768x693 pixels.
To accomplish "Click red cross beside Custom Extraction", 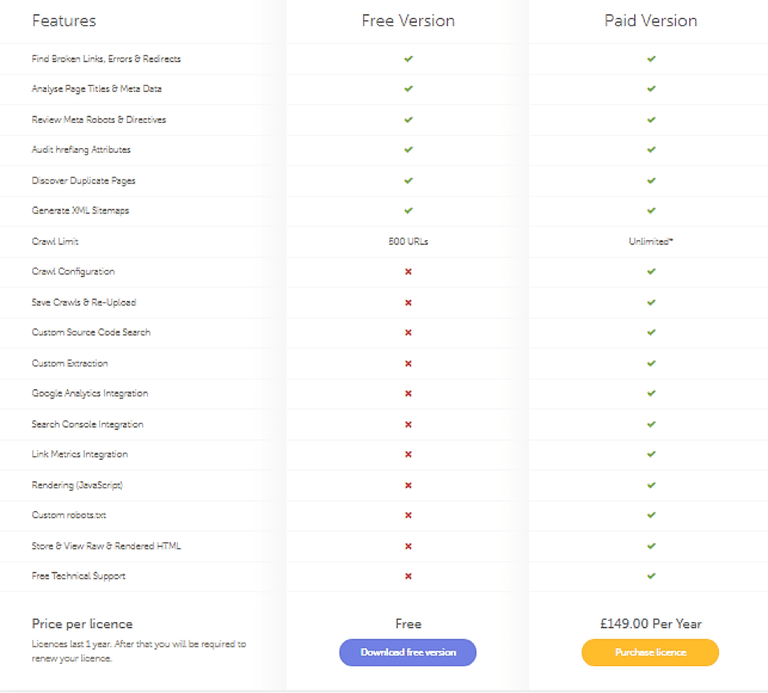I will pyautogui.click(x=408, y=363).
